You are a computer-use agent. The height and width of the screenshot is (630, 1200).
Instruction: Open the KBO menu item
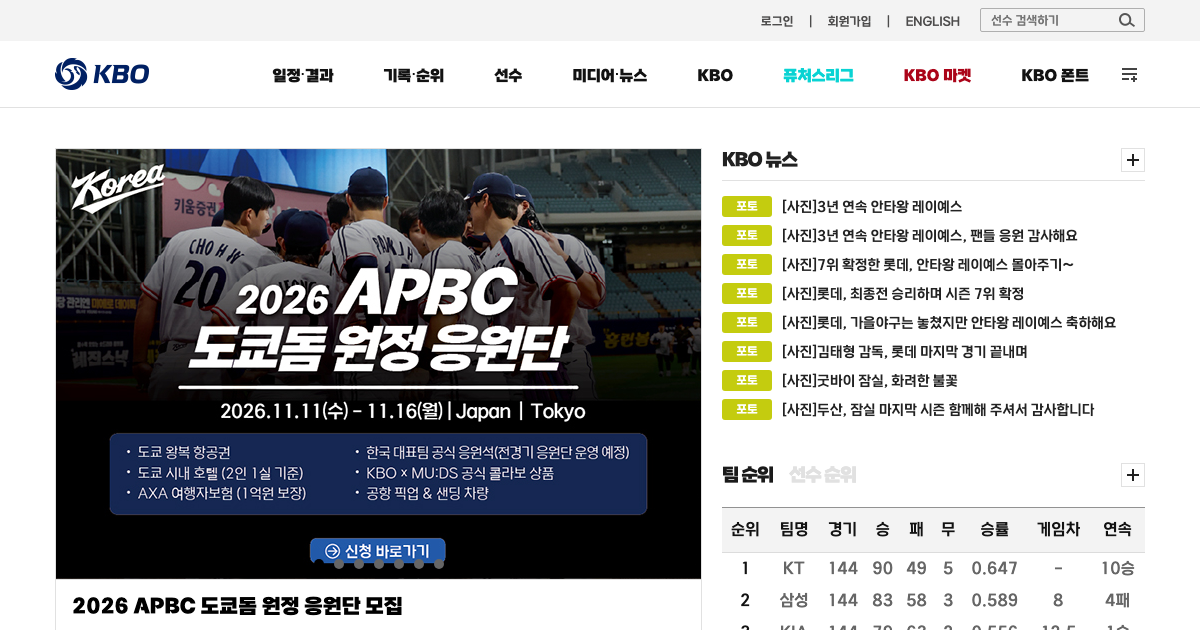(x=715, y=75)
